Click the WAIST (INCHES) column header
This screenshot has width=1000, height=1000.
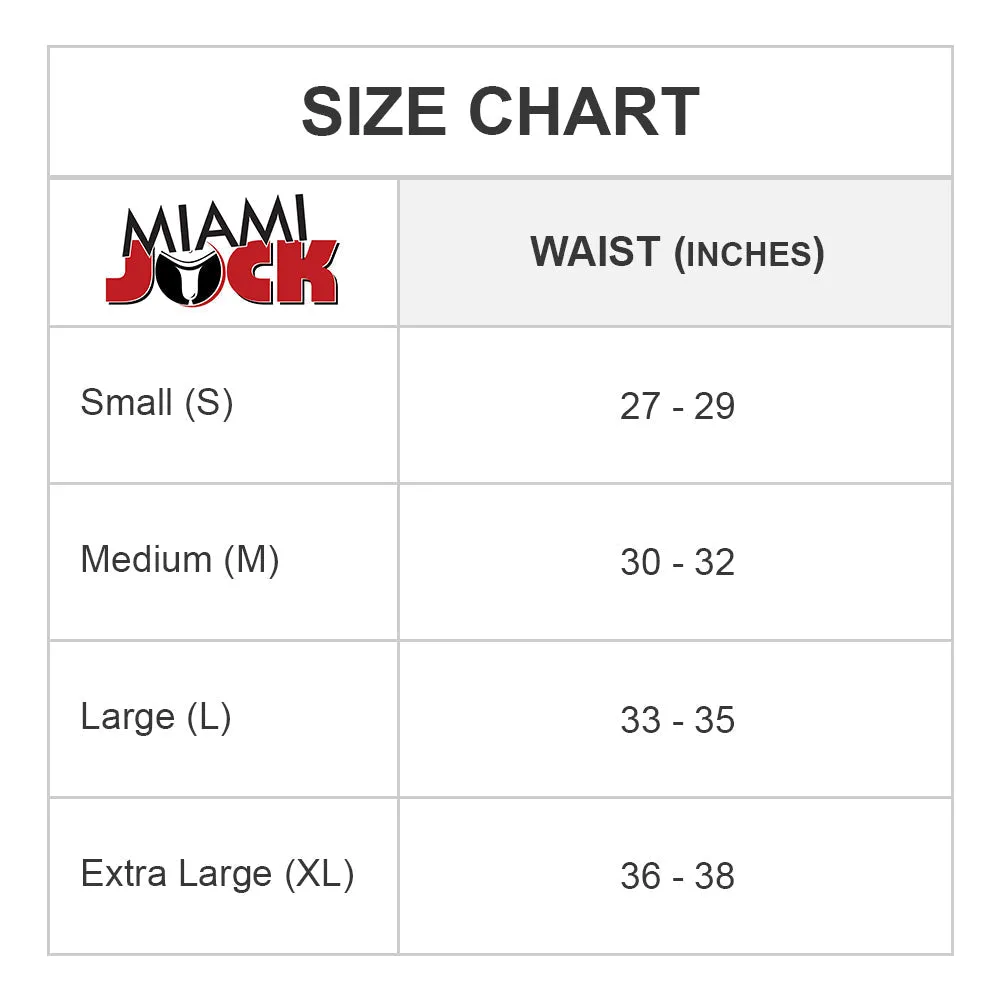[677, 253]
